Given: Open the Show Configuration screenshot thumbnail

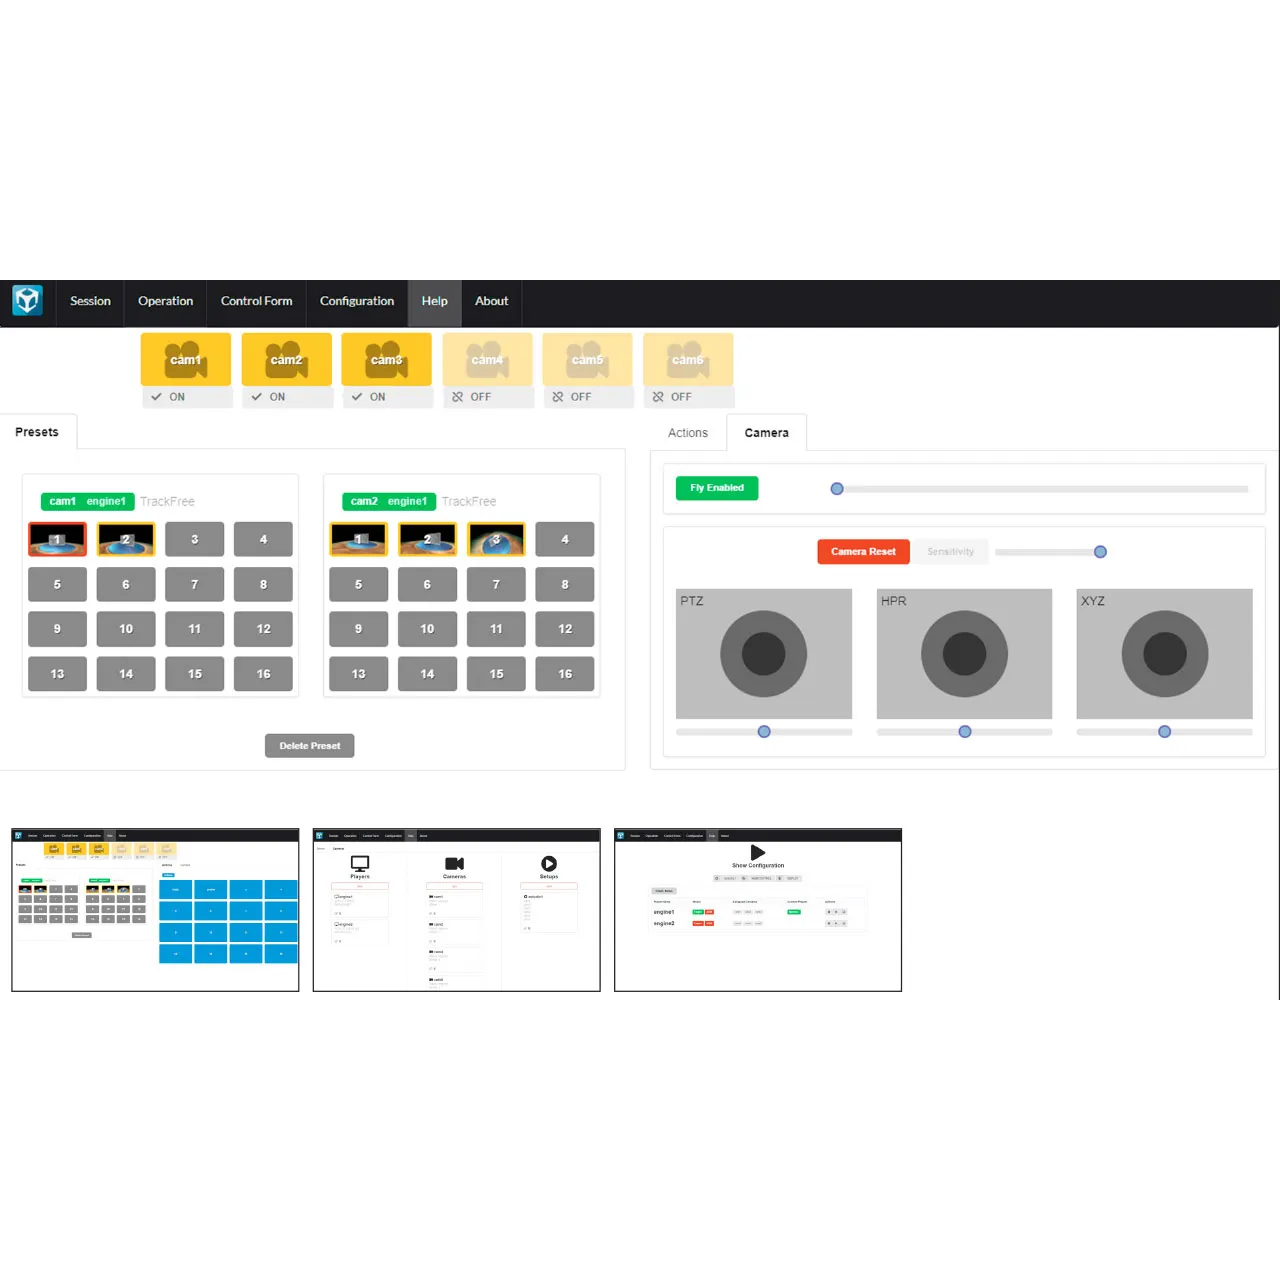Looking at the screenshot, I should tap(758, 910).
